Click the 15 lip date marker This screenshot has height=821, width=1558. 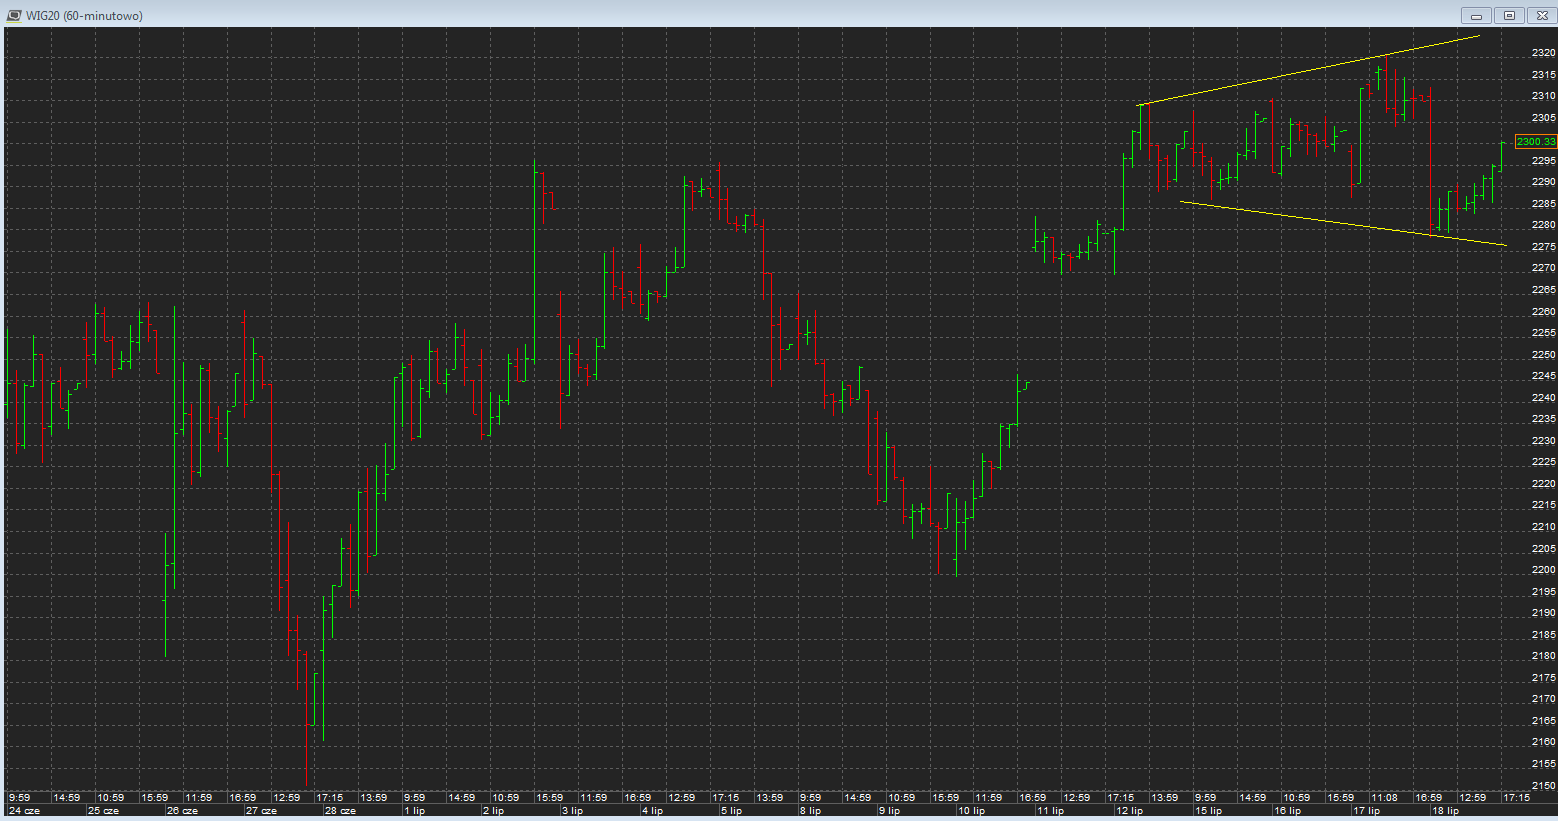(x=1209, y=811)
